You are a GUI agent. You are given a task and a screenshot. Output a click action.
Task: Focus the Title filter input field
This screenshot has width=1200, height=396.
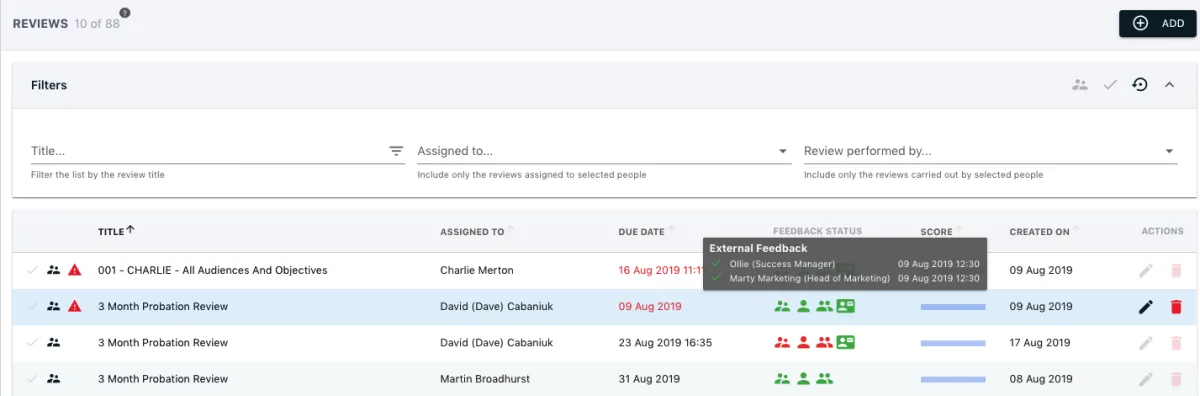[208, 151]
